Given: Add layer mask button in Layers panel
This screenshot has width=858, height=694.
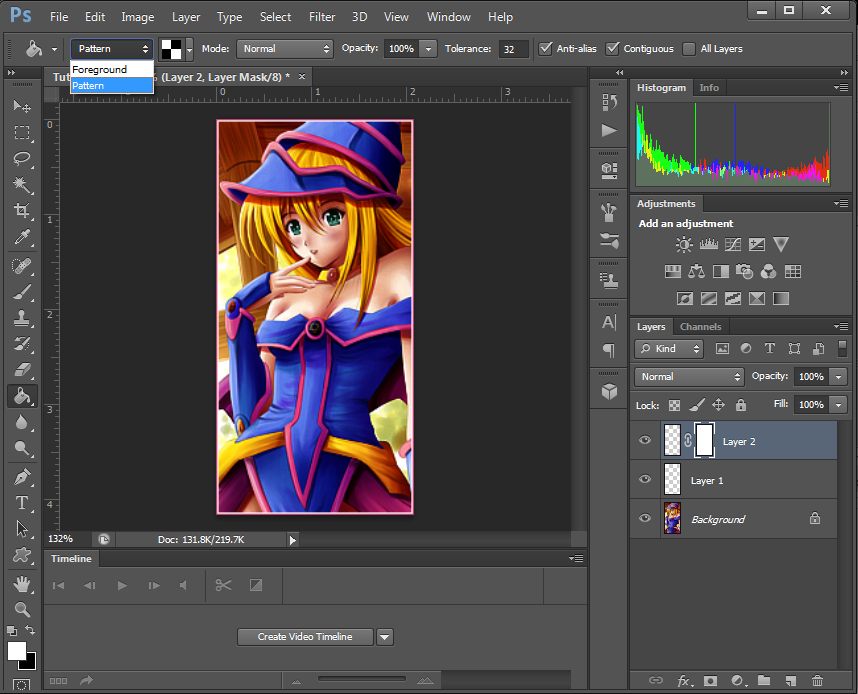Looking at the screenshot, I should pos(710,681).
